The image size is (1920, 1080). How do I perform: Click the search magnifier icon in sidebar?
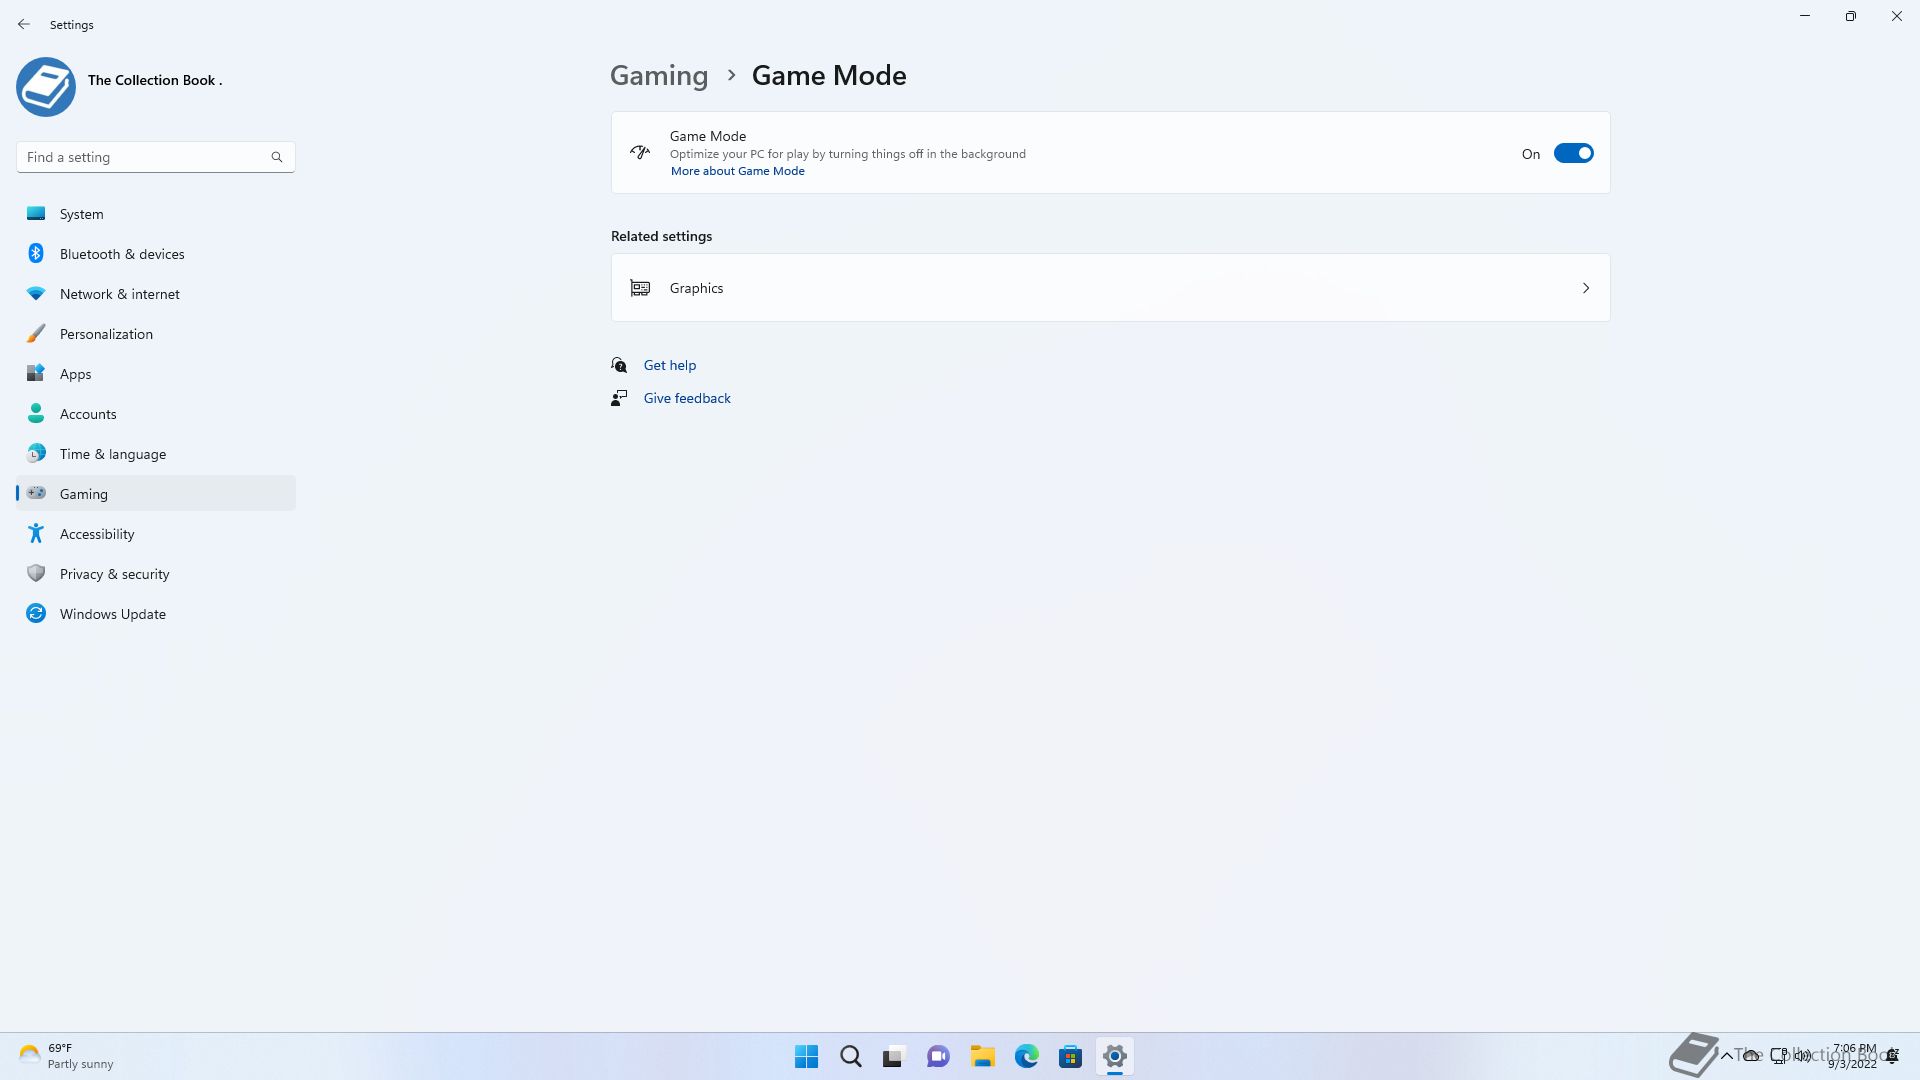click(277, 157)
